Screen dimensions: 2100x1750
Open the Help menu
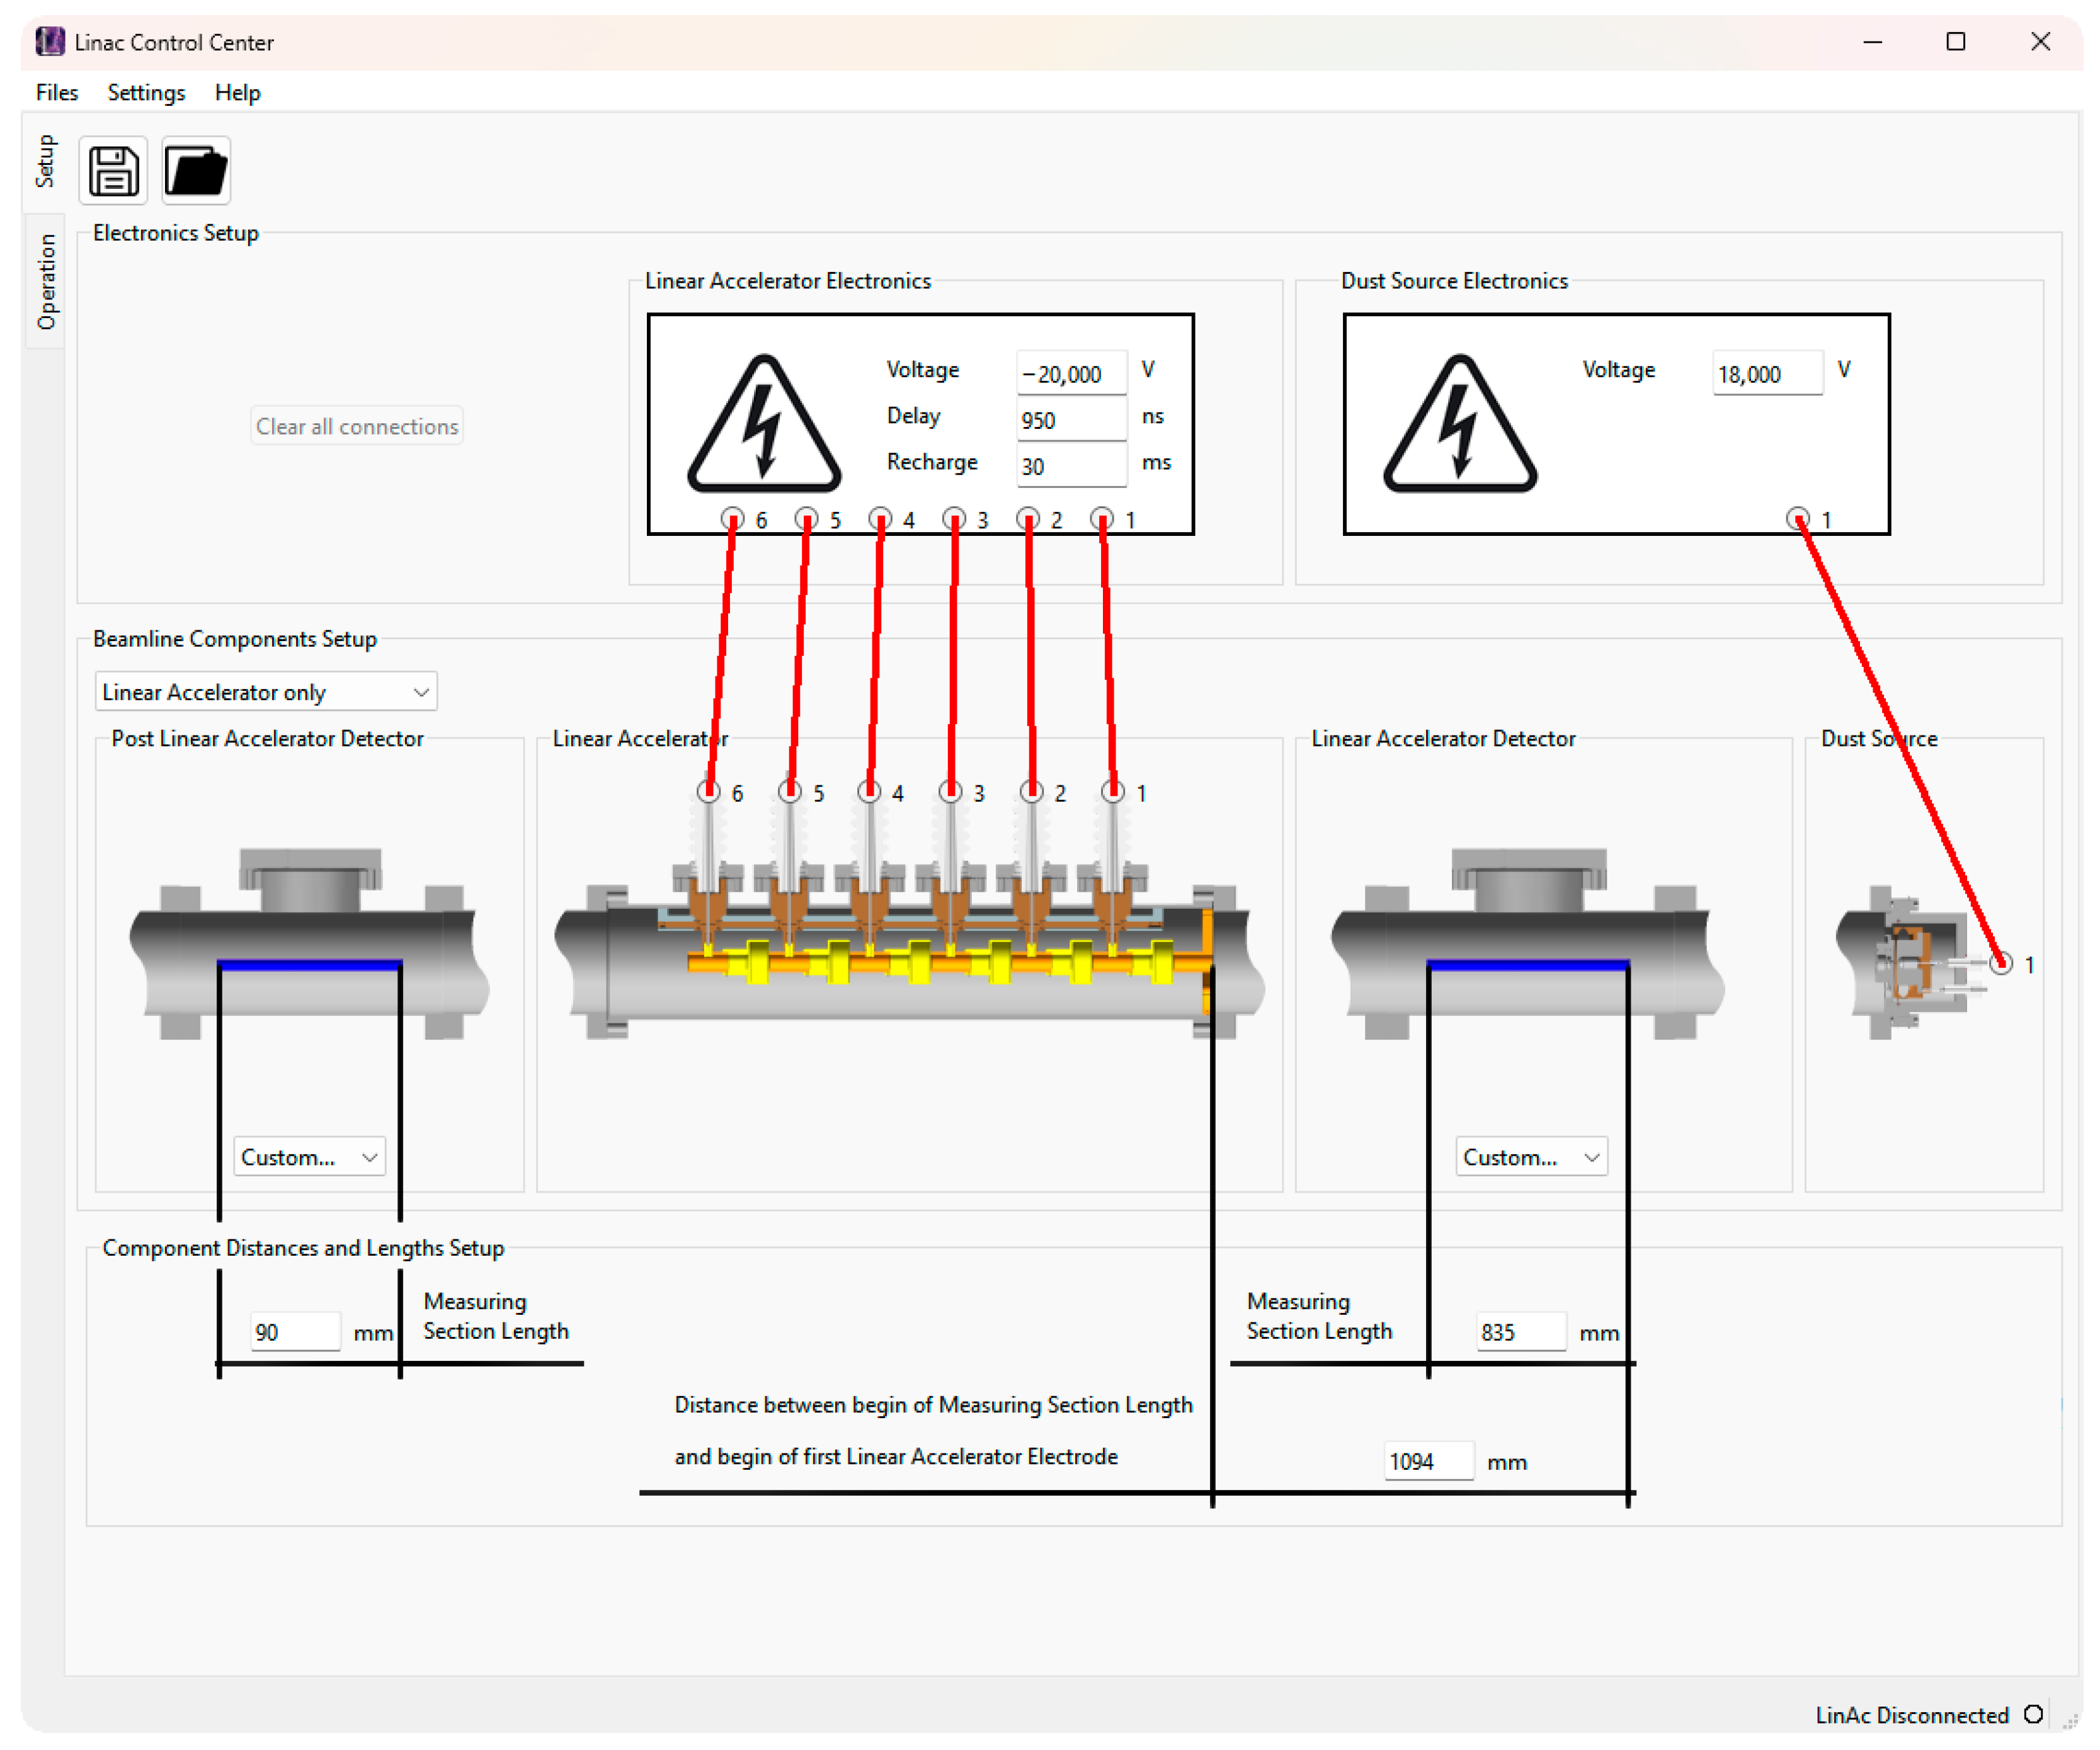pyautogui.click(x=237, y=92)
